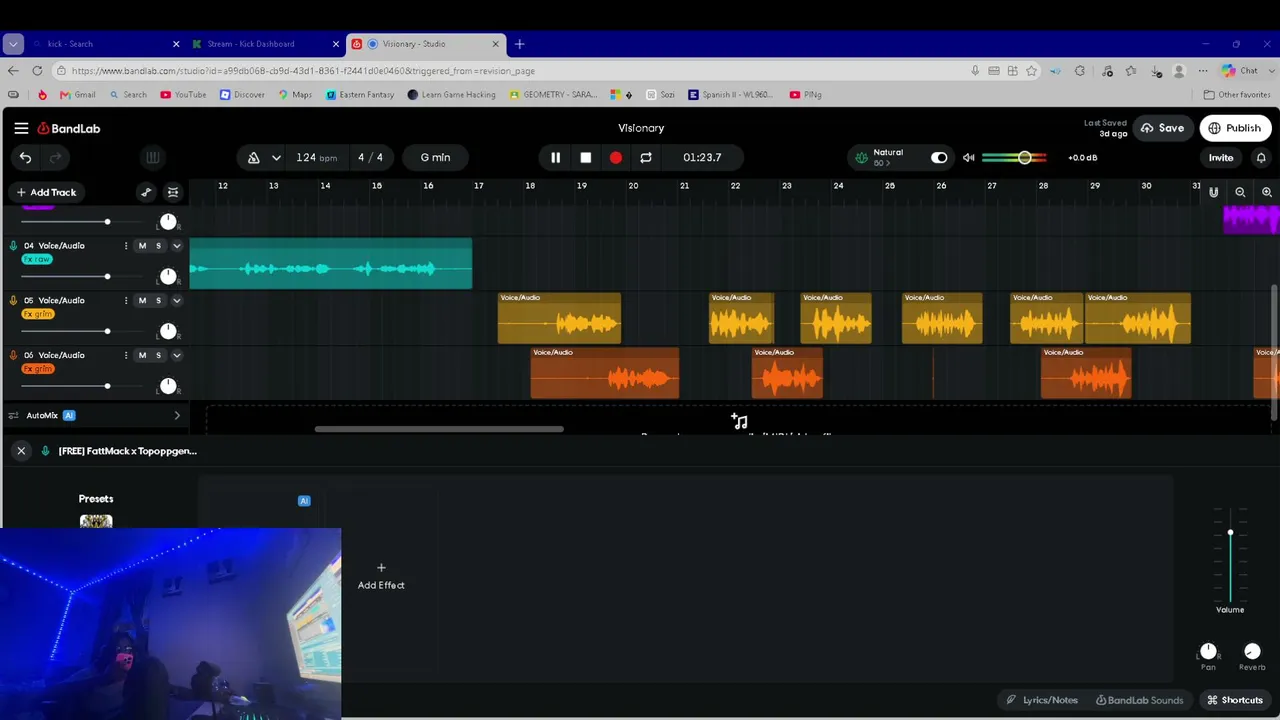Open Lyrics/Notes panel

point(1042,700)
